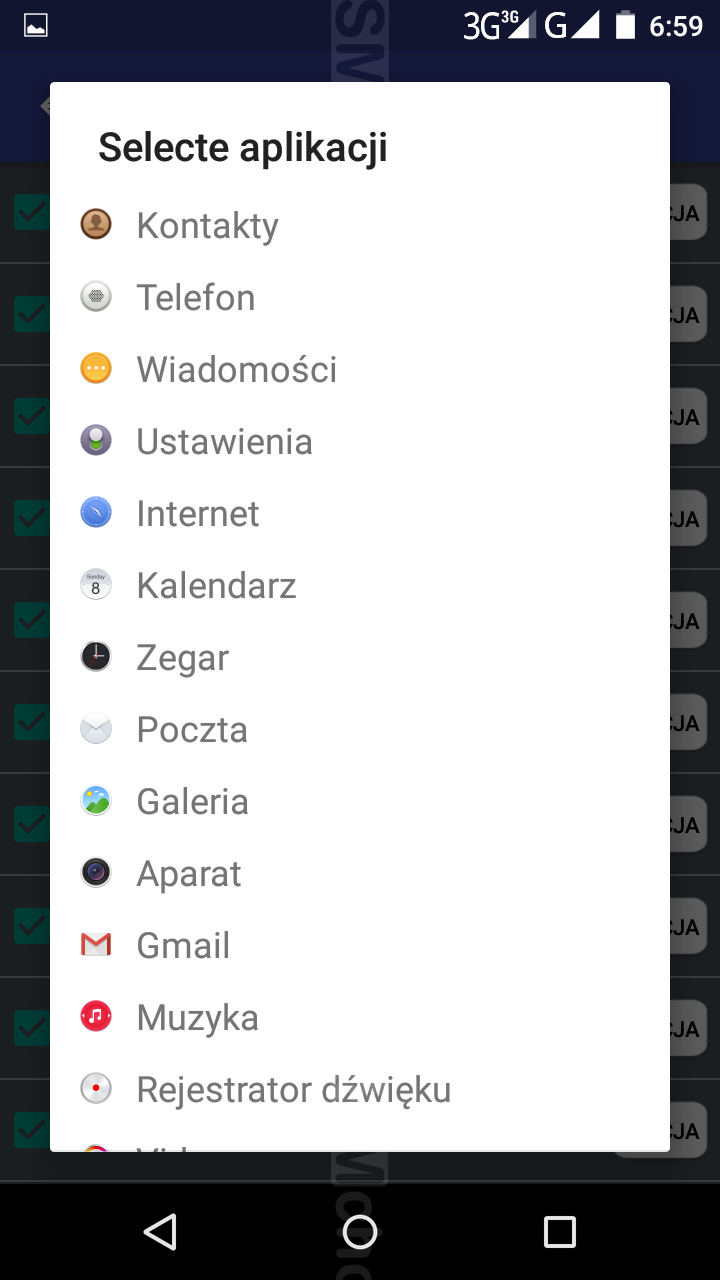Tap the blue Internet compass icon
720x1280 pixels.
coord(96,513)
